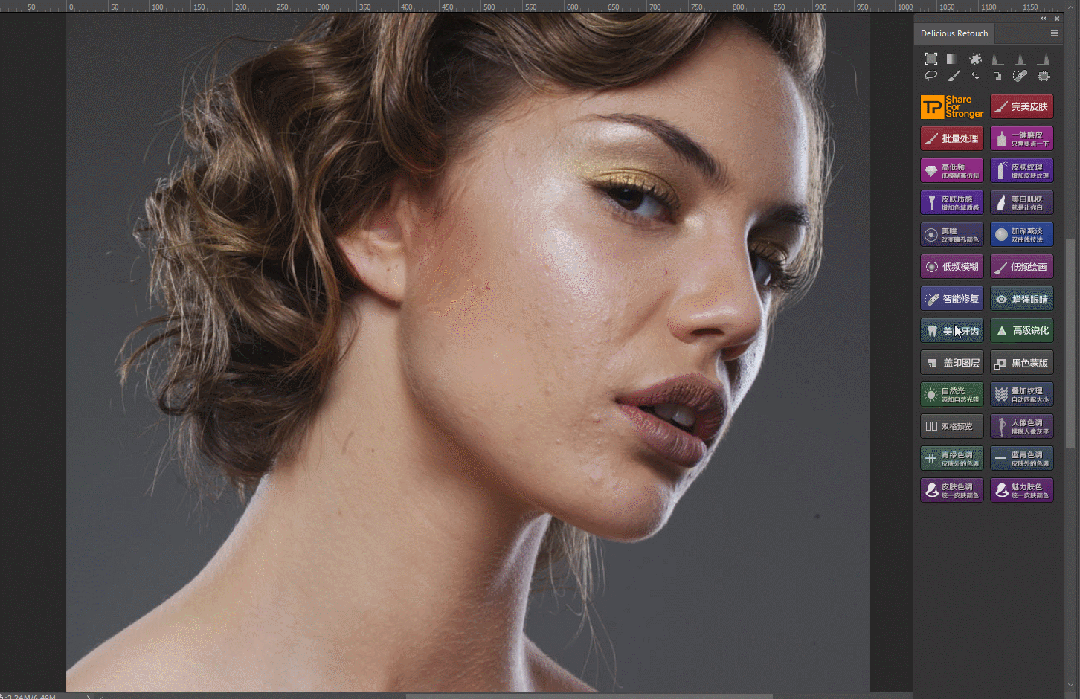Viewport: 1080px width, 699px height.
Task: Select the lasso icon in the panel
Action: click(931, 76)
